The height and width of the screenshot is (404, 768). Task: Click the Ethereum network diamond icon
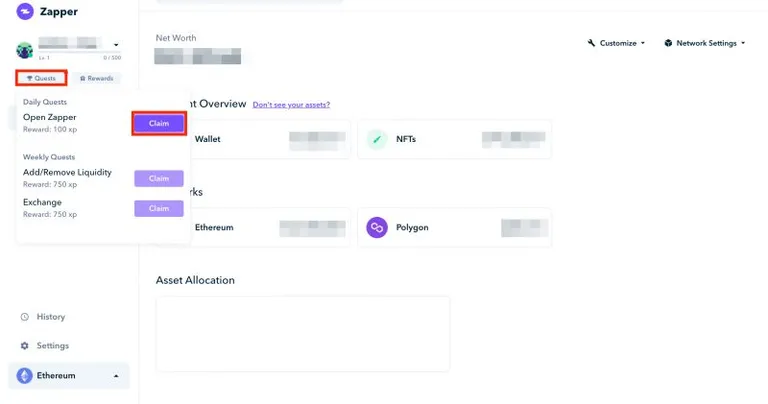point(24,376)
